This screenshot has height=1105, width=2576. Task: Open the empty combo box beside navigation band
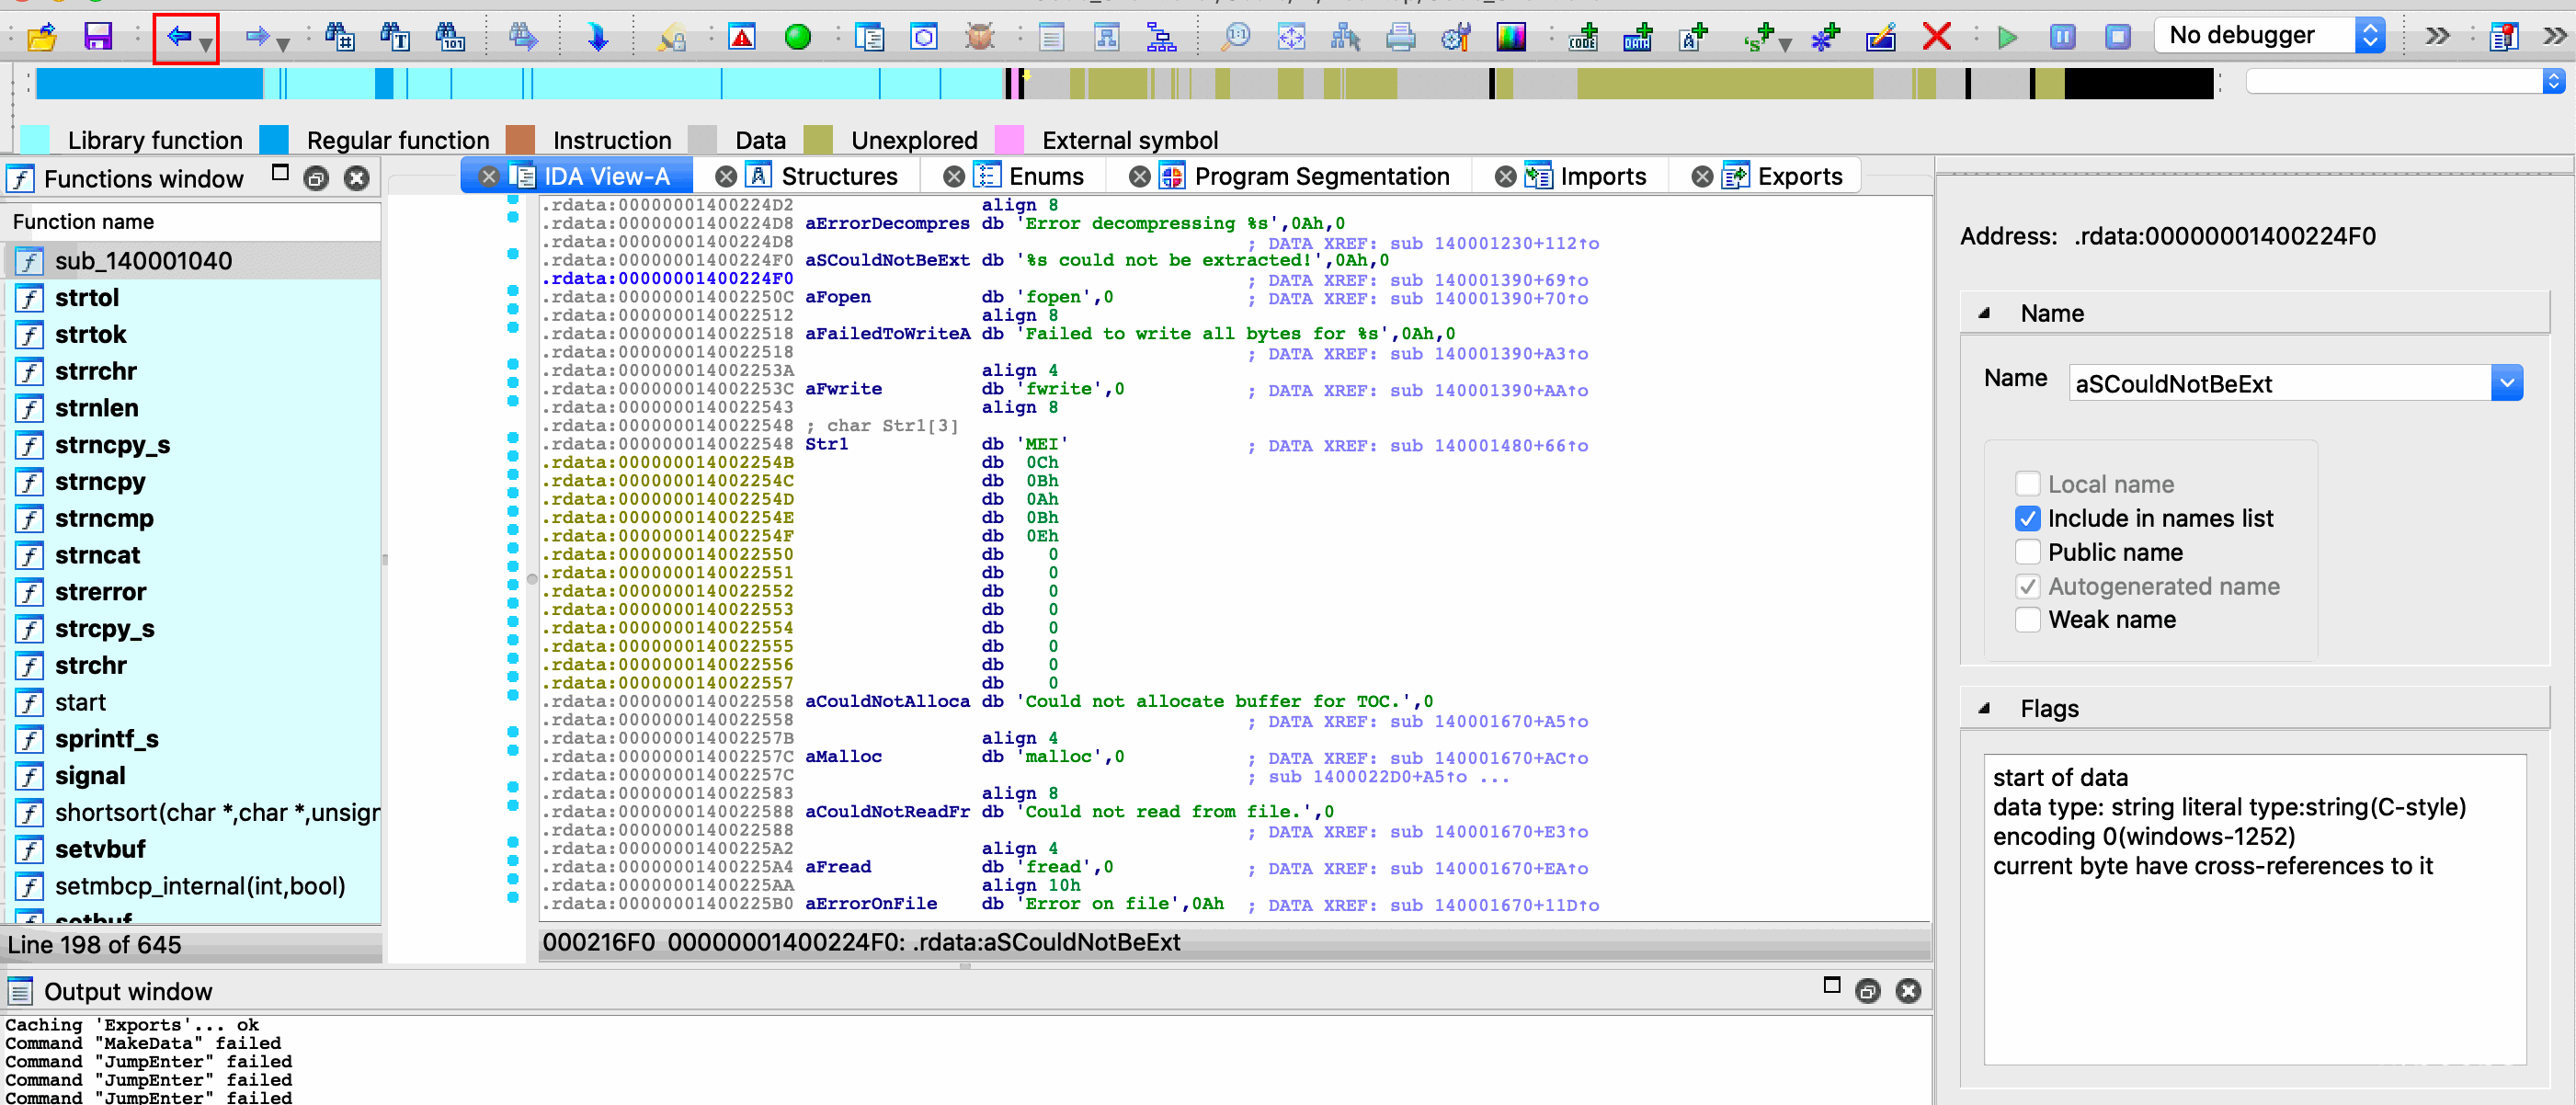click(2405, 81)
